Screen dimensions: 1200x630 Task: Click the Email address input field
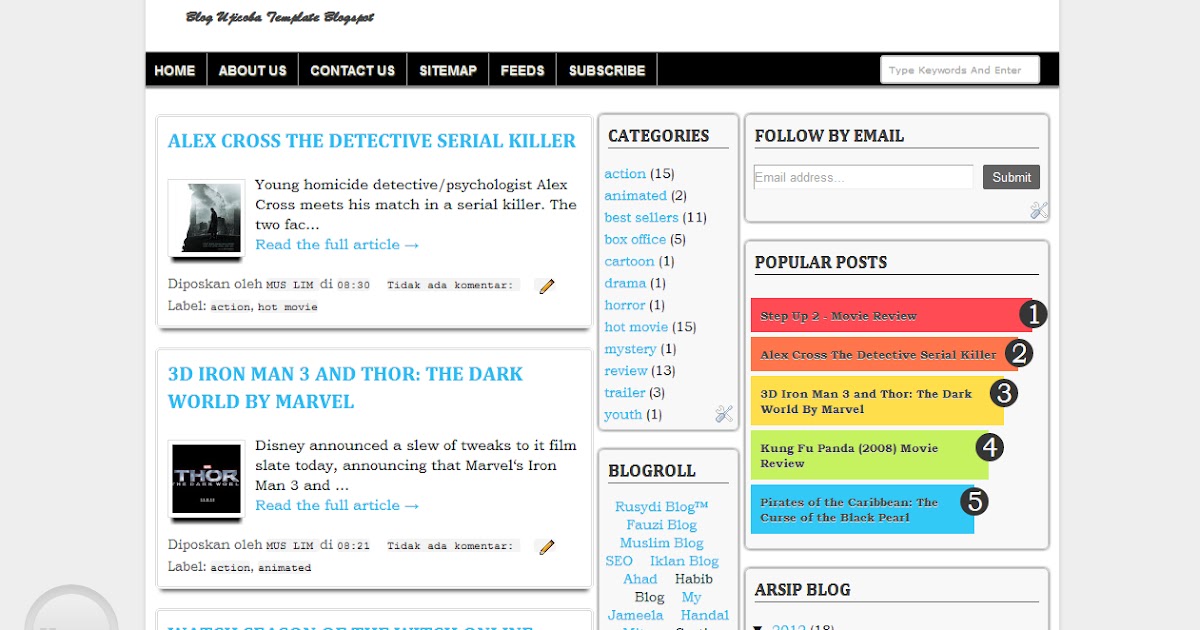point(863,177)
